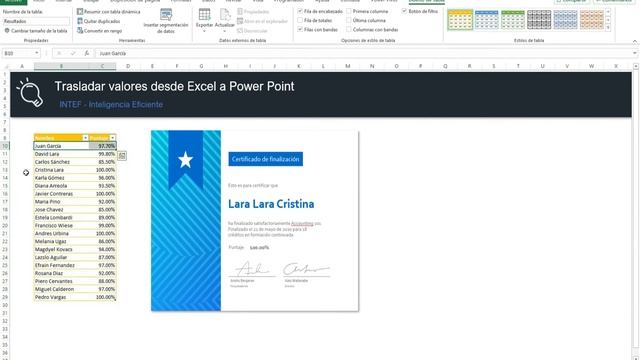Viewport: 640px width, 360px height.
Task: Open the Diseño de tabla ribbon tab
Action: click(427, 1)
